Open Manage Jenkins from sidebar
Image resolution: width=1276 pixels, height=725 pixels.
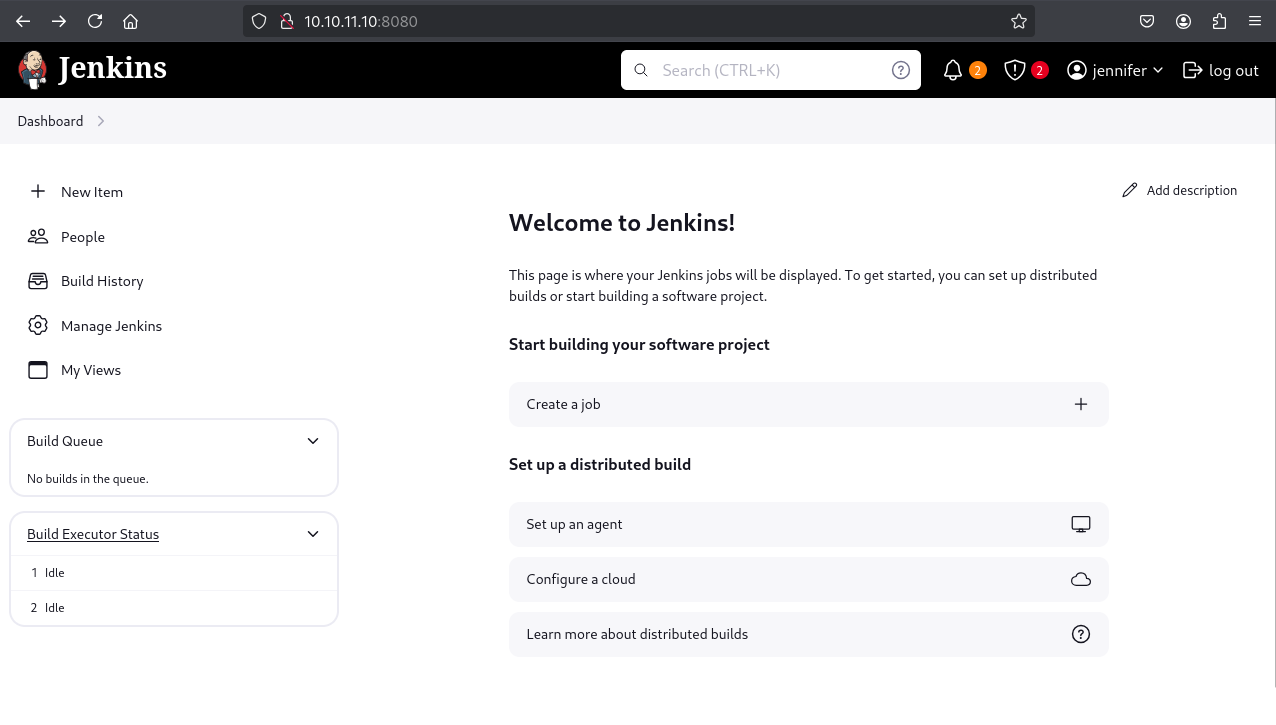point(111,326)
